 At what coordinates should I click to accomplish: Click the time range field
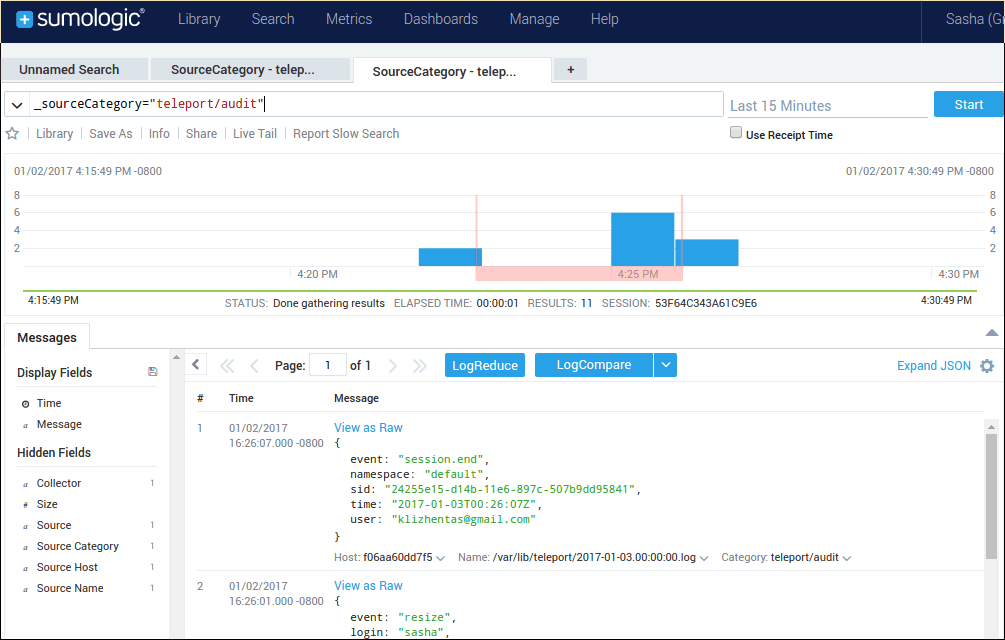[x=825, y=105]
